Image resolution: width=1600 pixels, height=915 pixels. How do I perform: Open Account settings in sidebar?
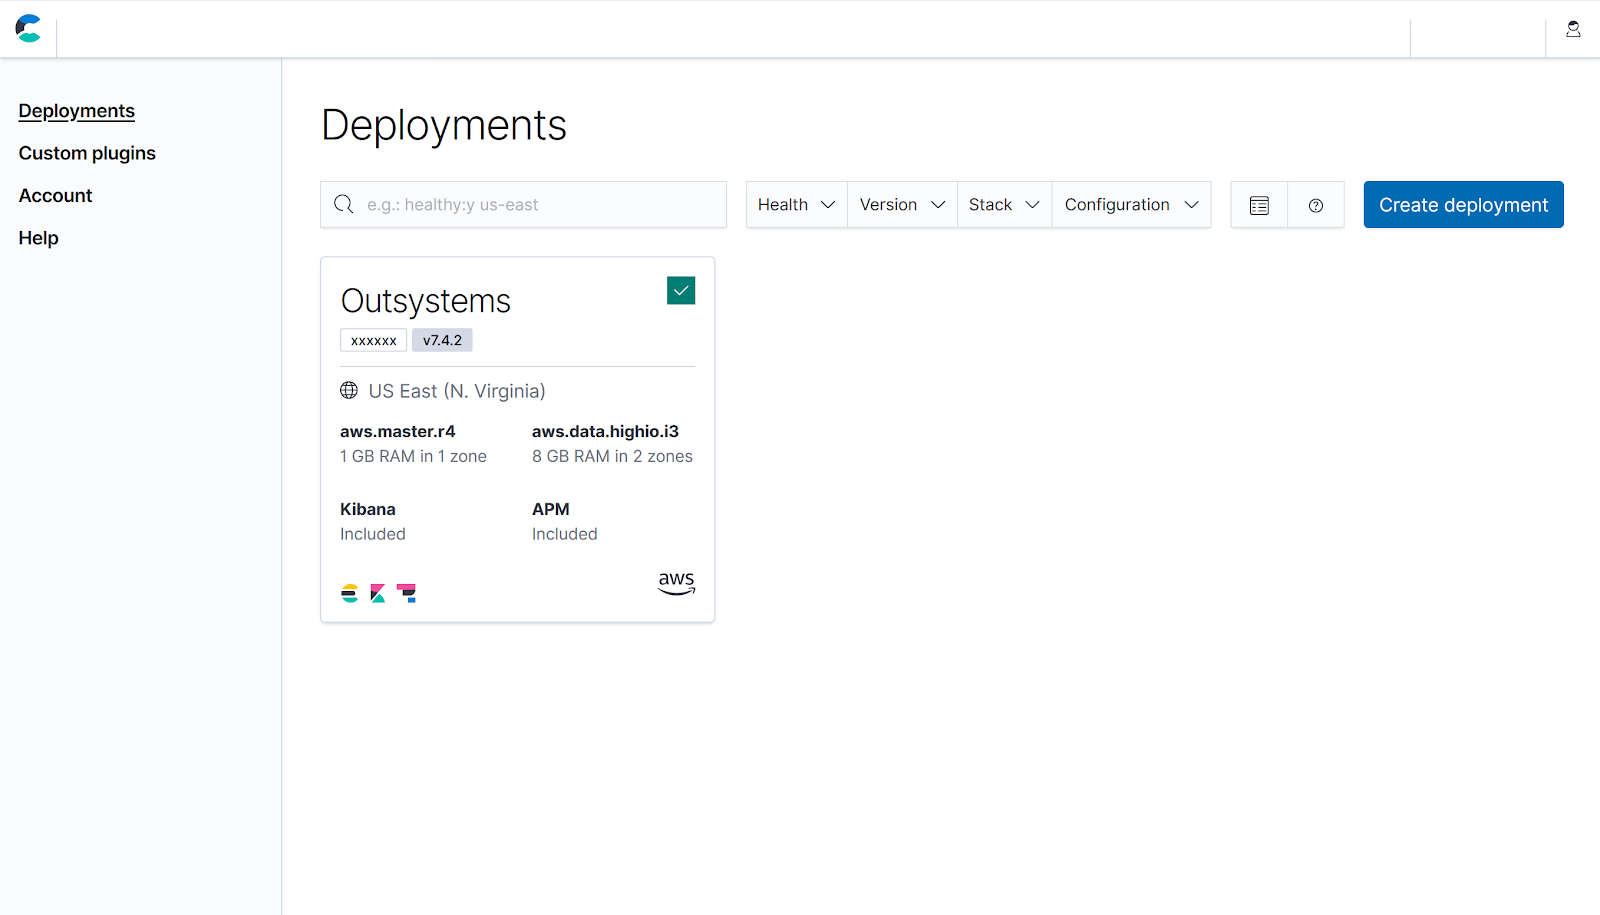56,196
